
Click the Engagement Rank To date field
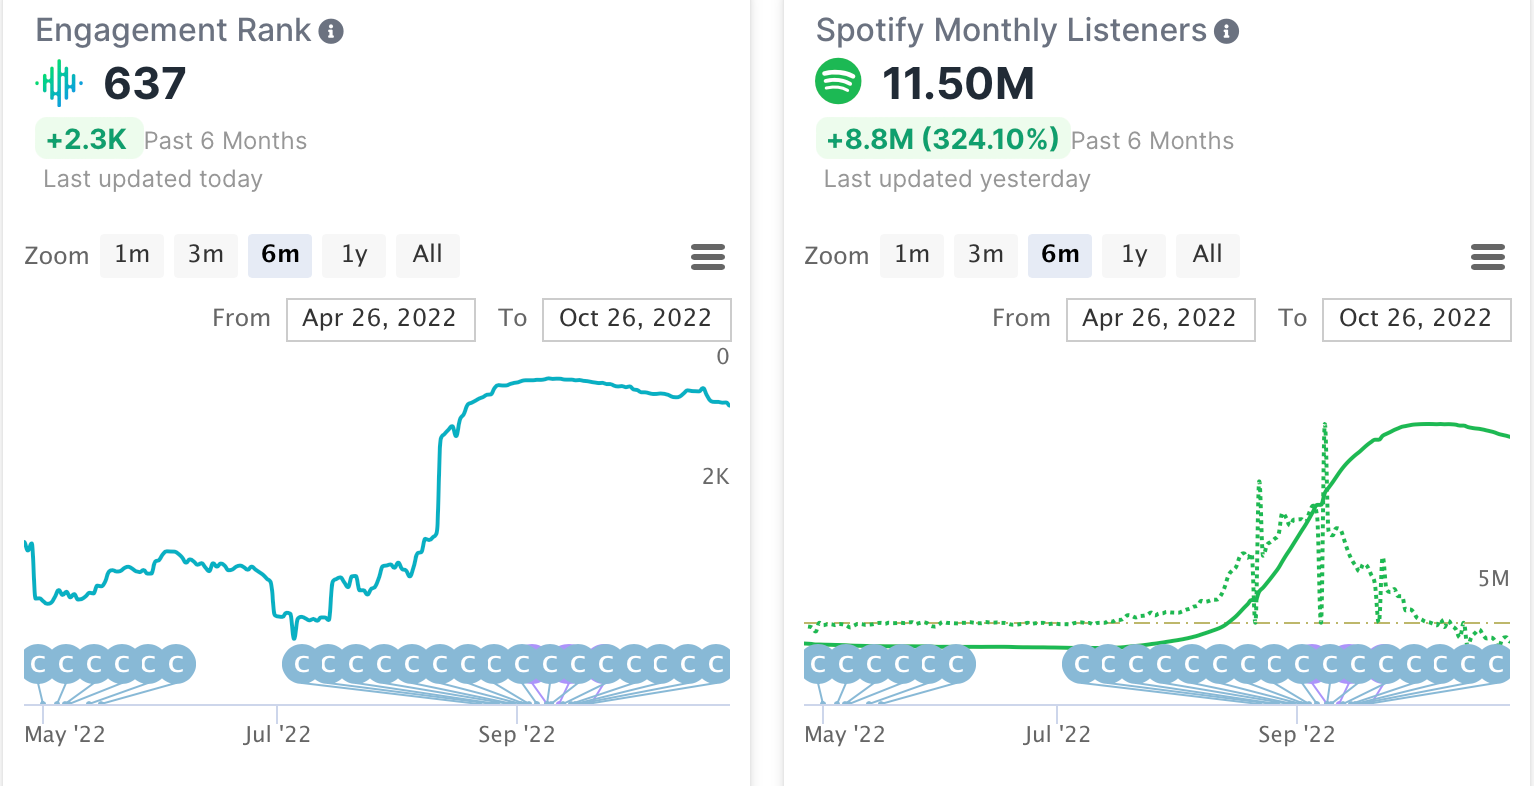636,319
